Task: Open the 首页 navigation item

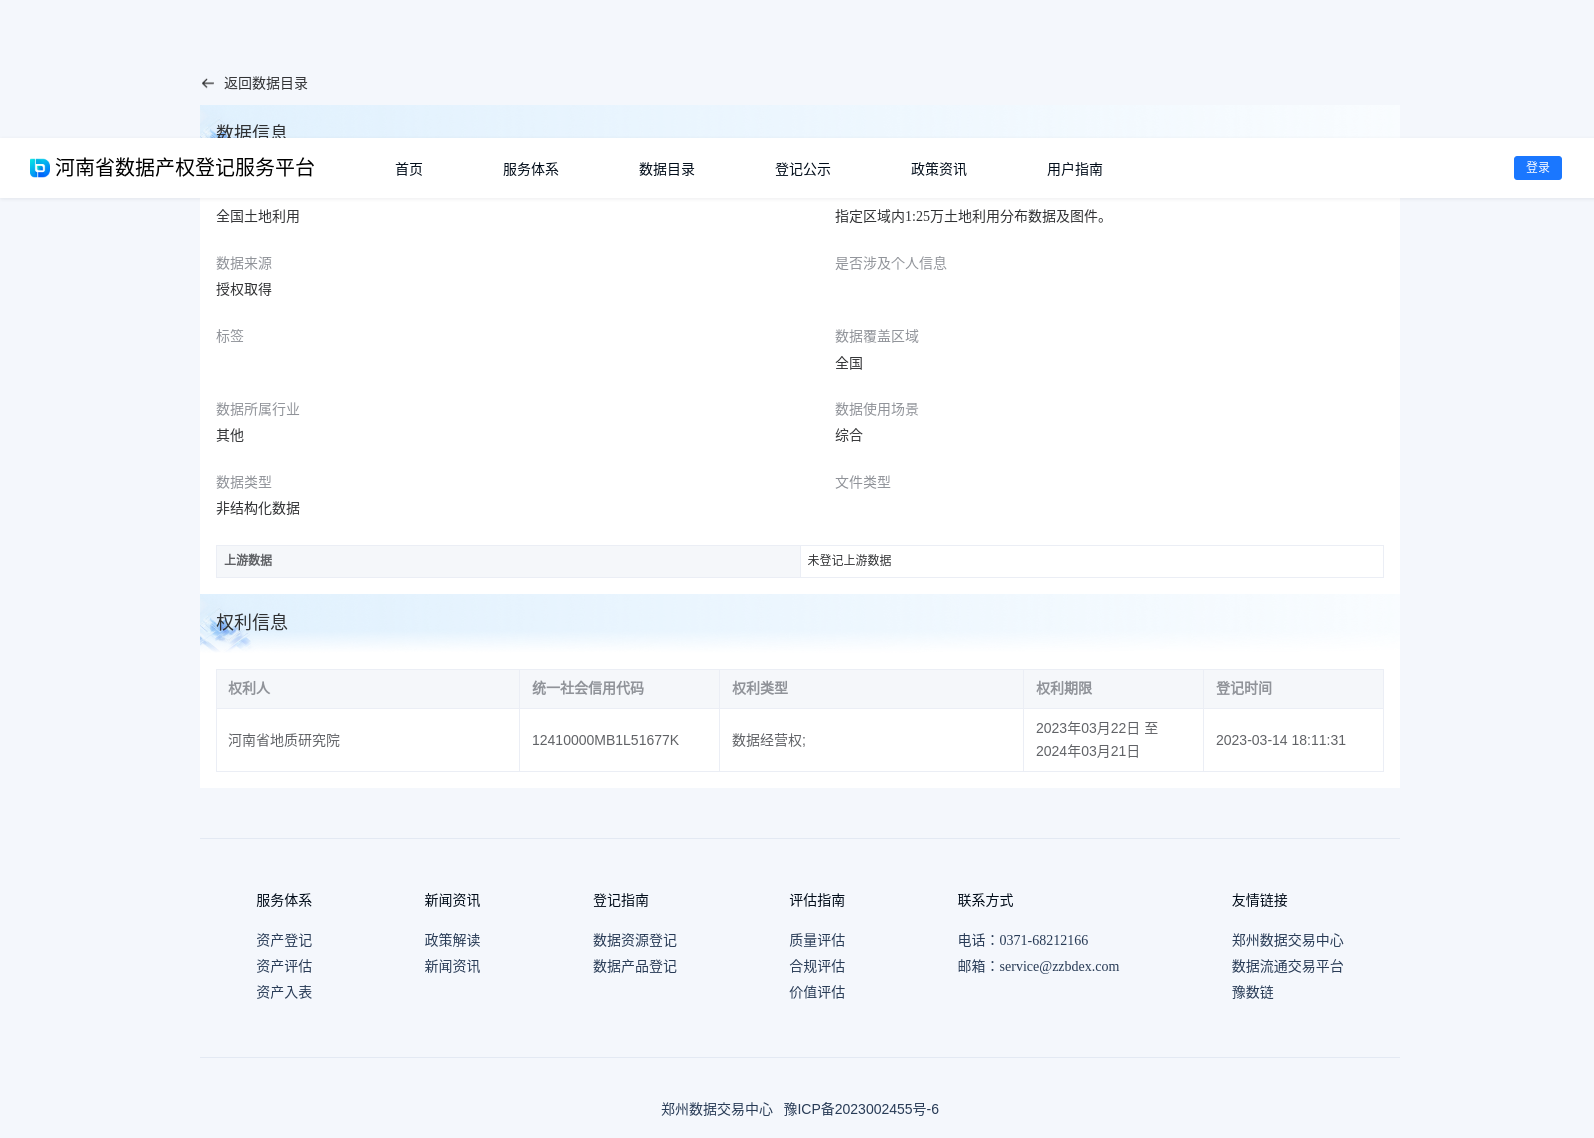Action: tap(409, 169)
